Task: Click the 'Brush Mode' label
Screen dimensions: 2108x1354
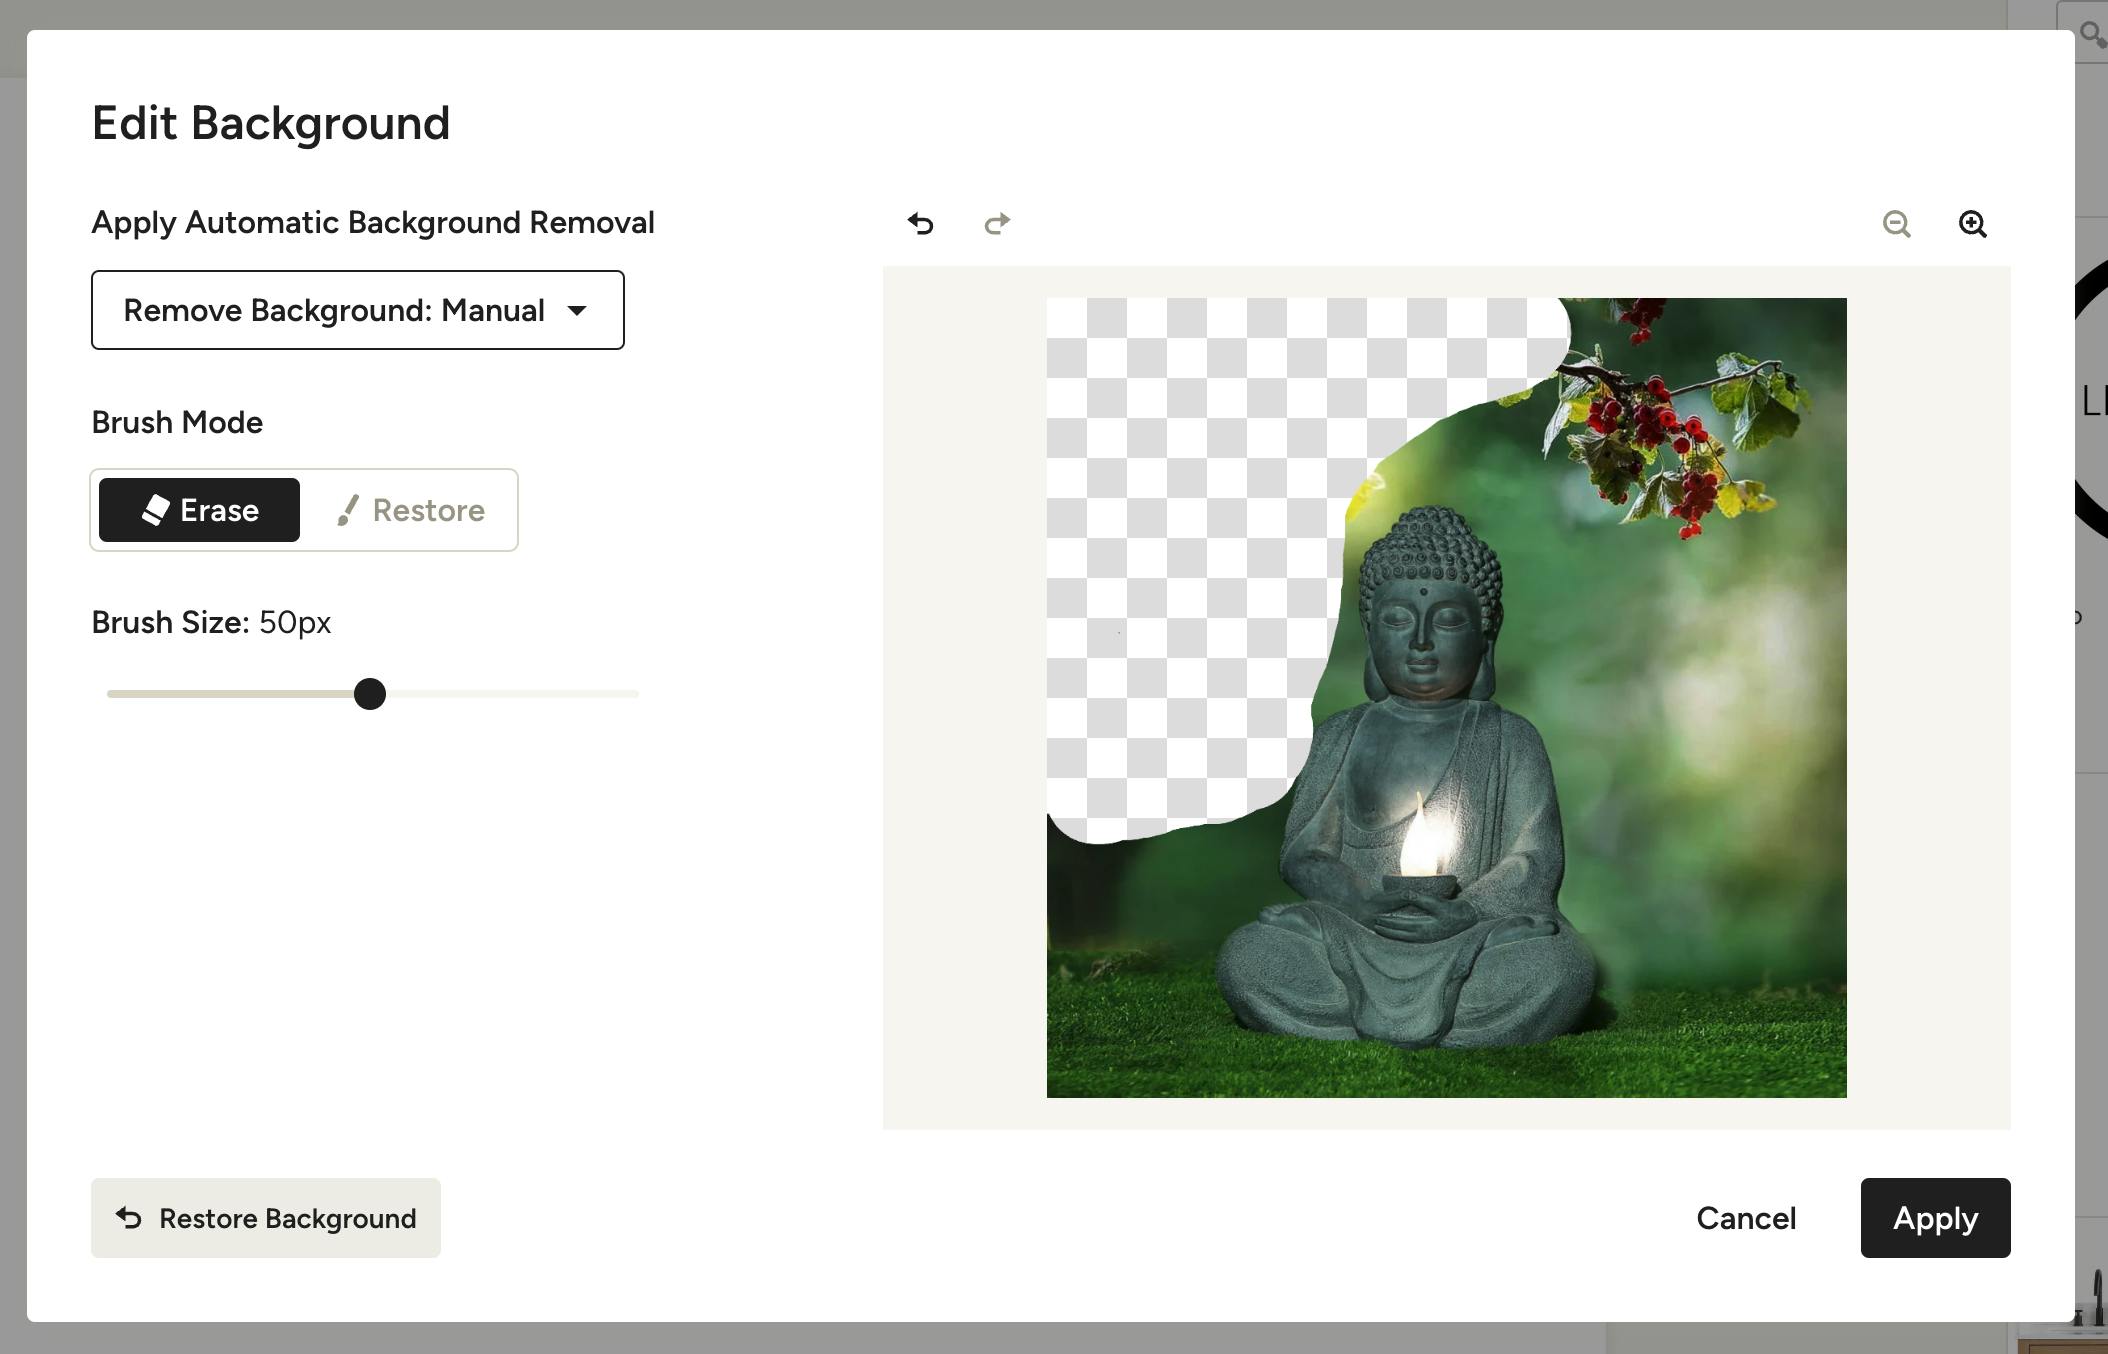Action: coord(177,422)
